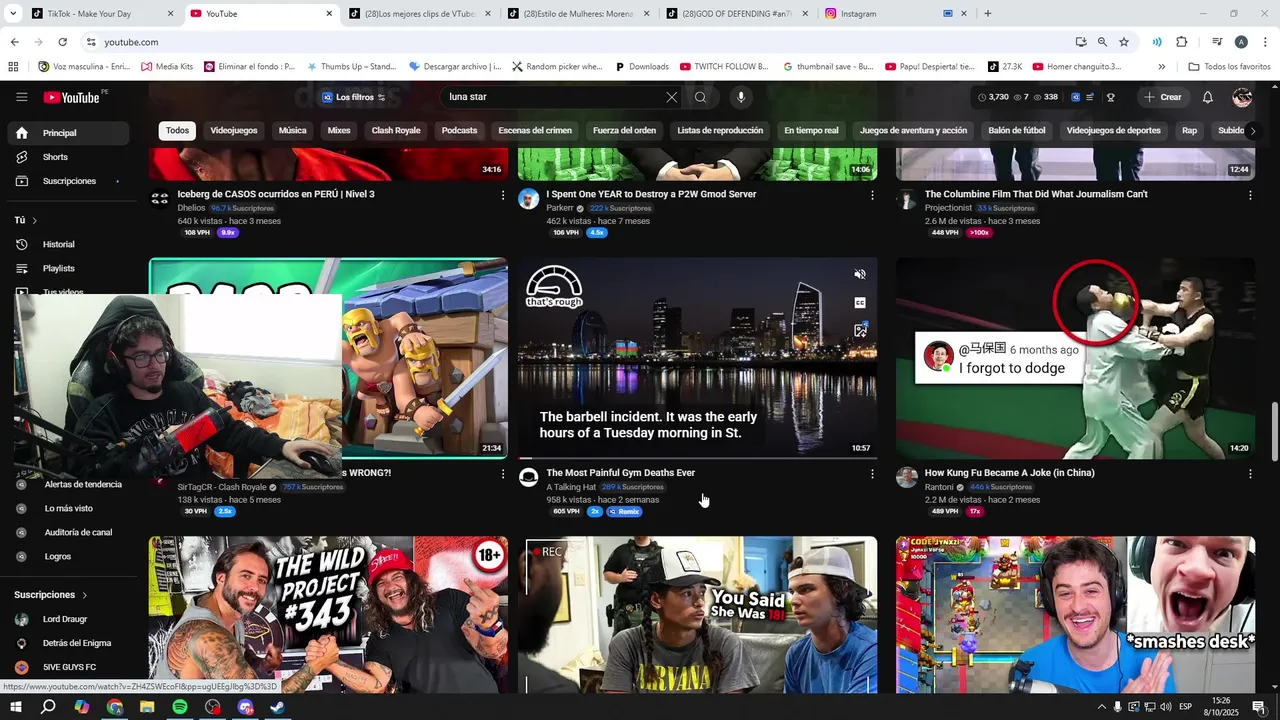Open 'Todos los favoritos' folder

[x=1229, y=67]
